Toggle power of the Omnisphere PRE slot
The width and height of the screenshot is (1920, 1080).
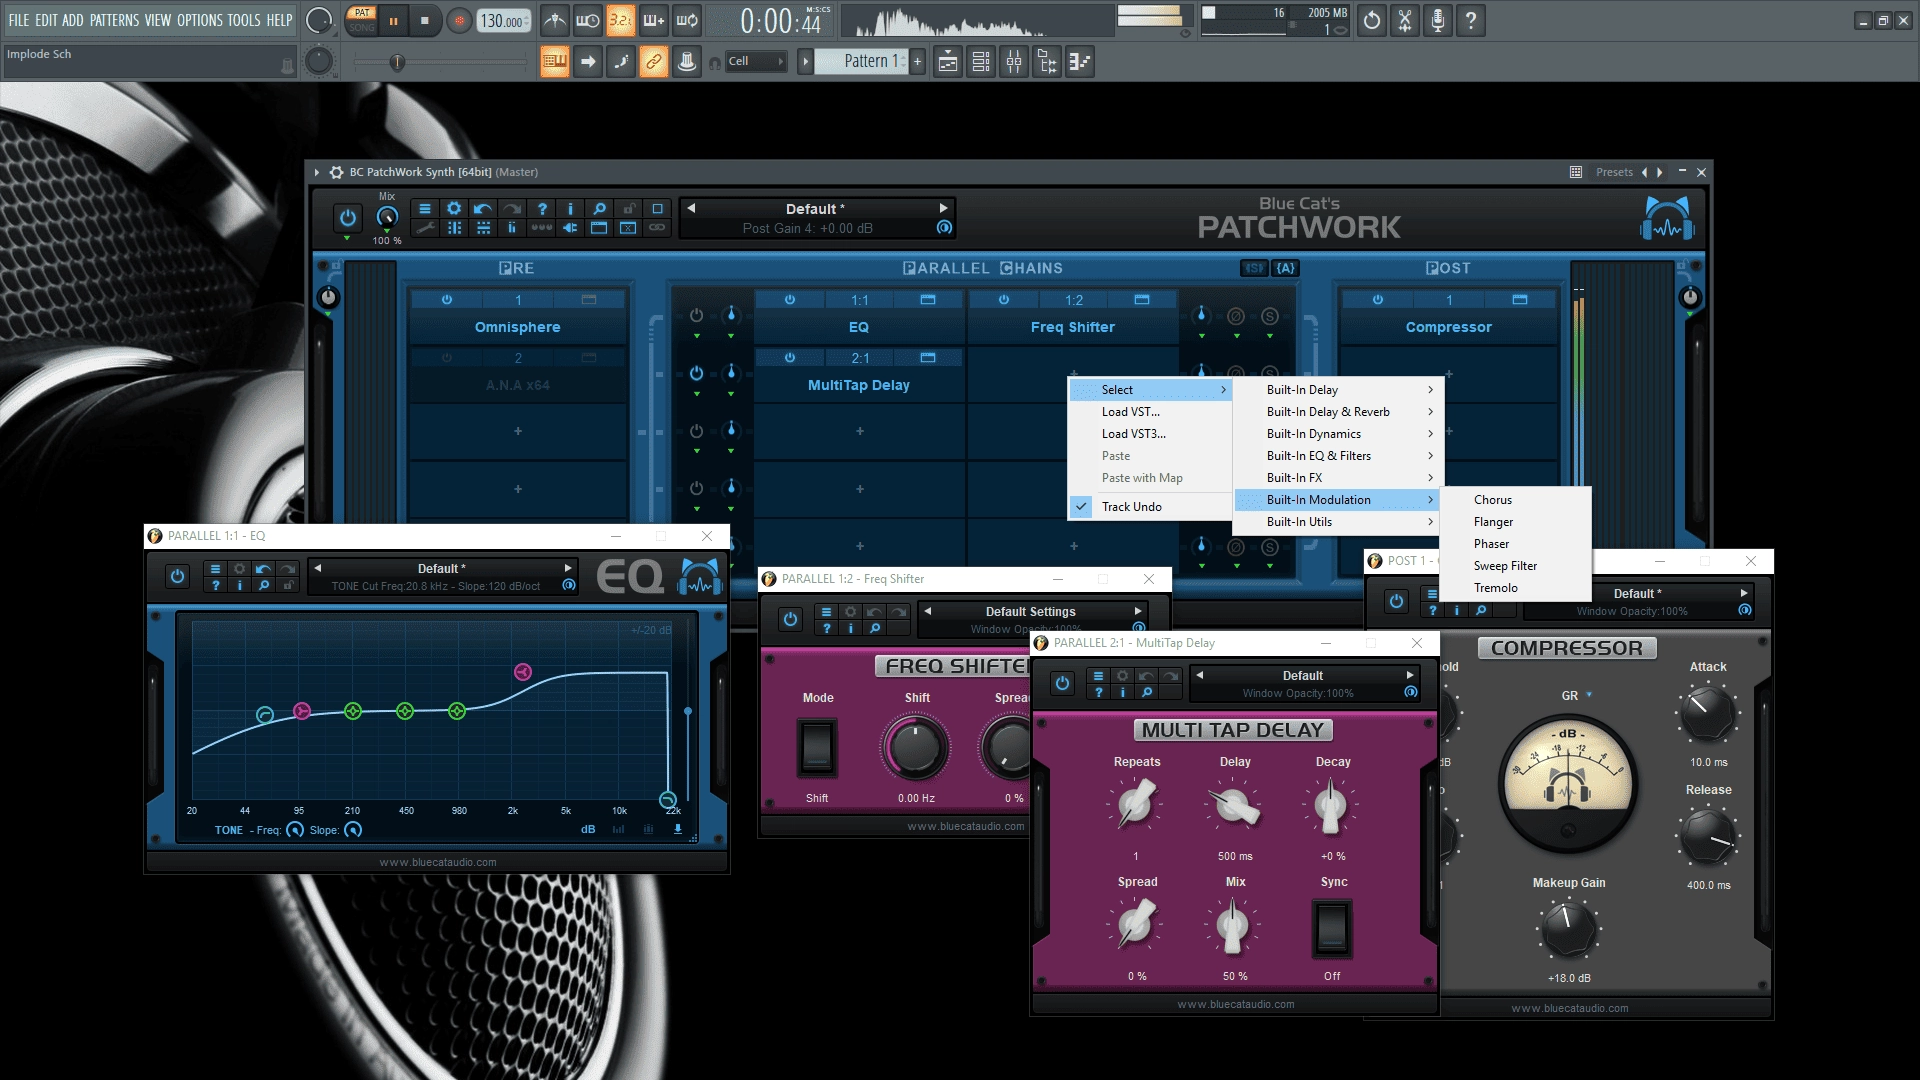tap(447, 300)
